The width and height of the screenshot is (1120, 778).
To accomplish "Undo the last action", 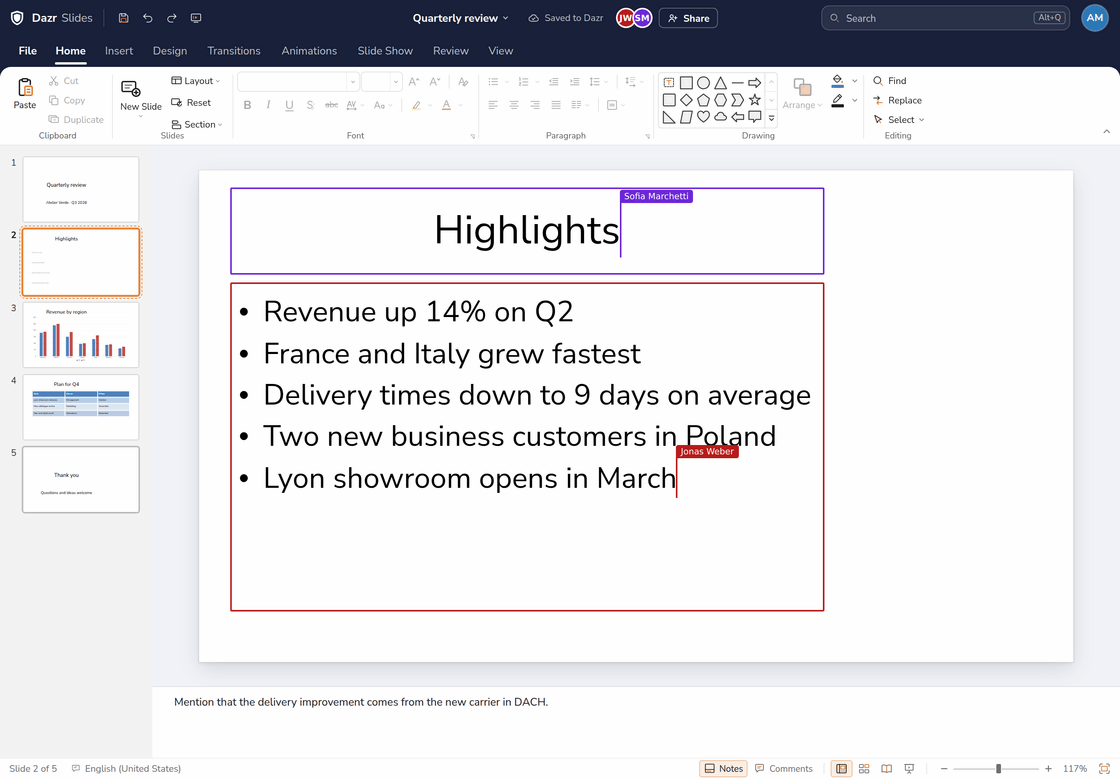I will pyautogui.click(x=148, y=18).
